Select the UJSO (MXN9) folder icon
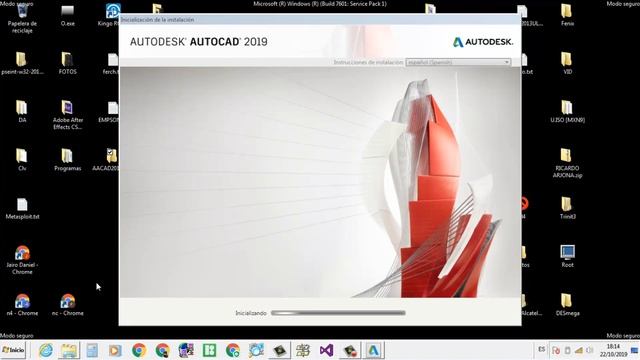Viewport: 640px width, 360px height. tap(567, 111)
